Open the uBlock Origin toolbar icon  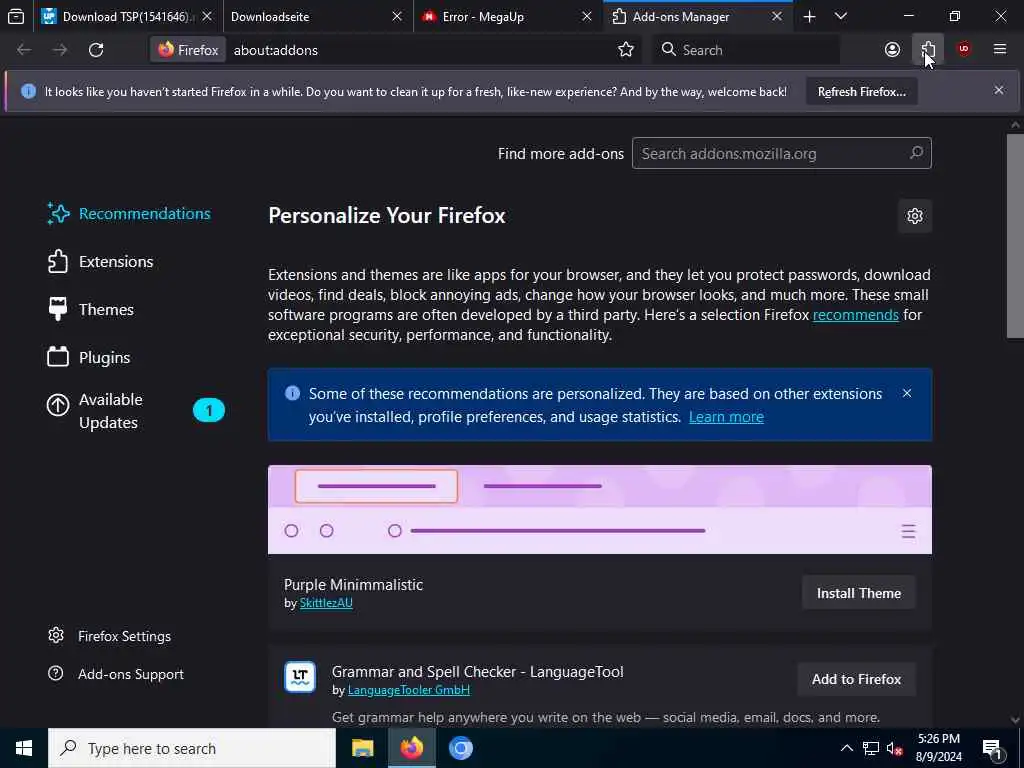coord(964,50)
